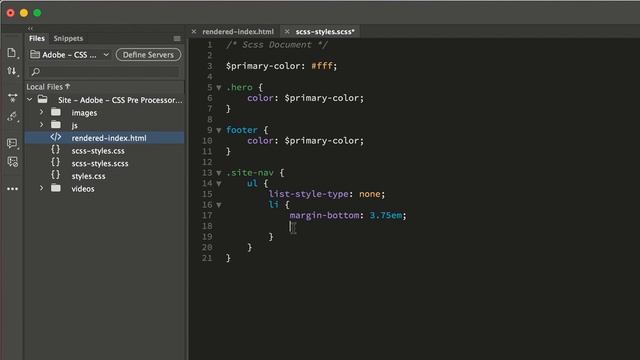The width and height of the screenshot is (640, 360).
Task: Click the #fff color value on line 3
Action: coord(322,66)
